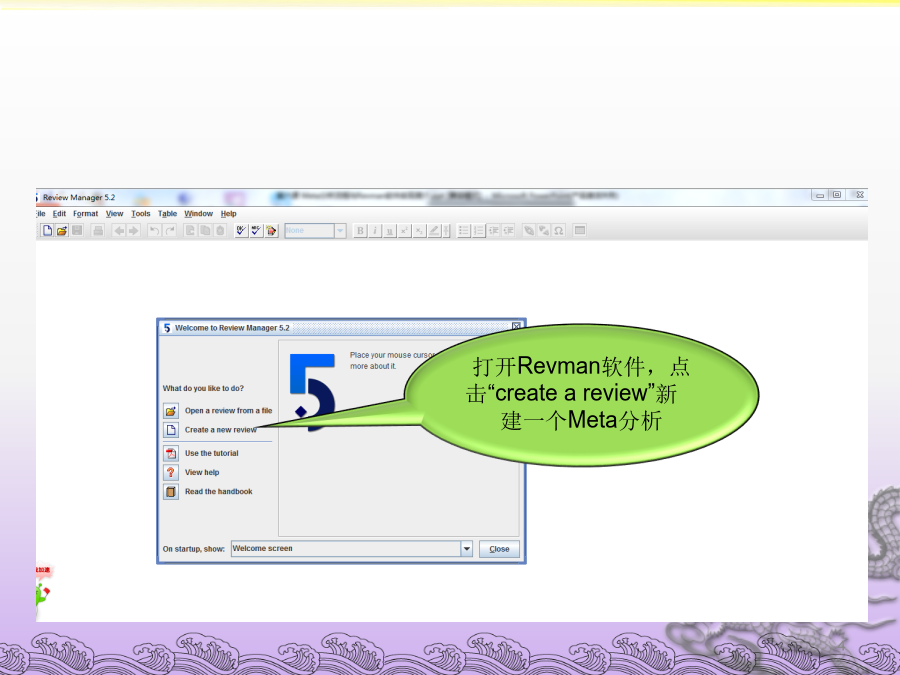Click the Cut toolbar icon
The height and width of the screenshot is (675, 900).
190,231
